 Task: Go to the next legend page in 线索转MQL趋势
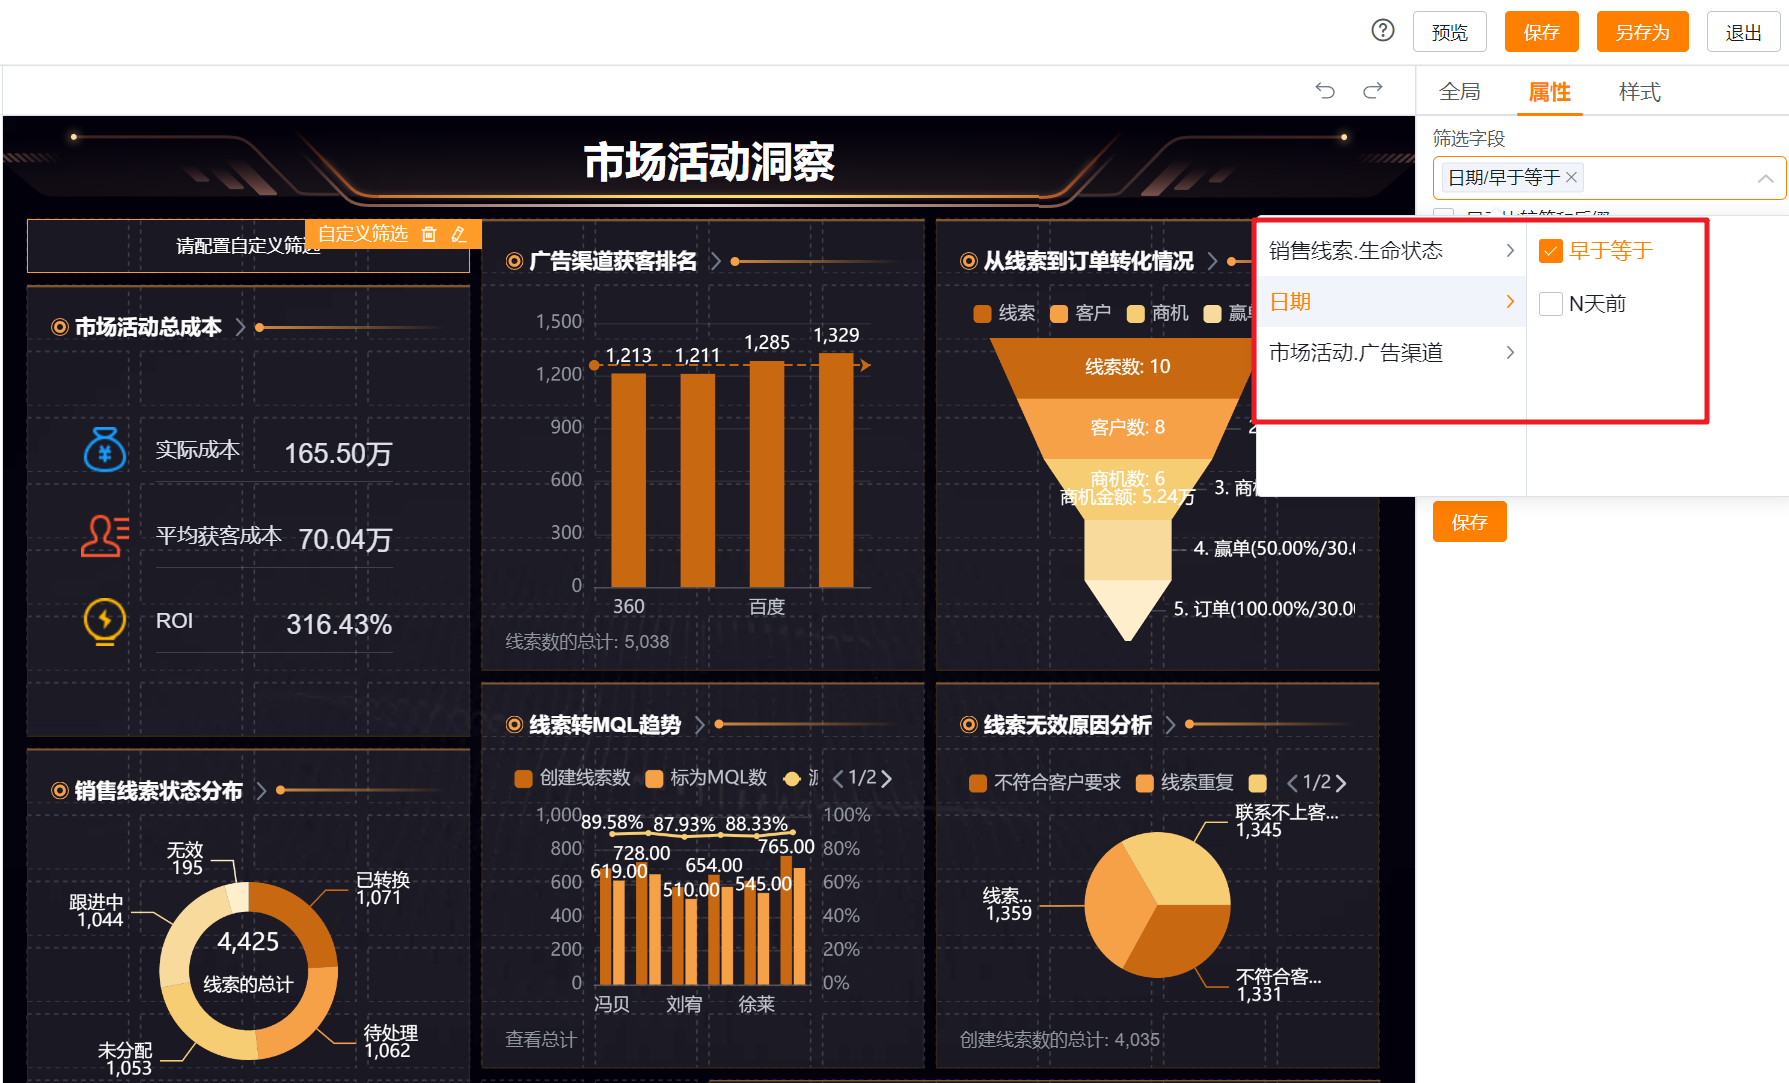(886, 778)
